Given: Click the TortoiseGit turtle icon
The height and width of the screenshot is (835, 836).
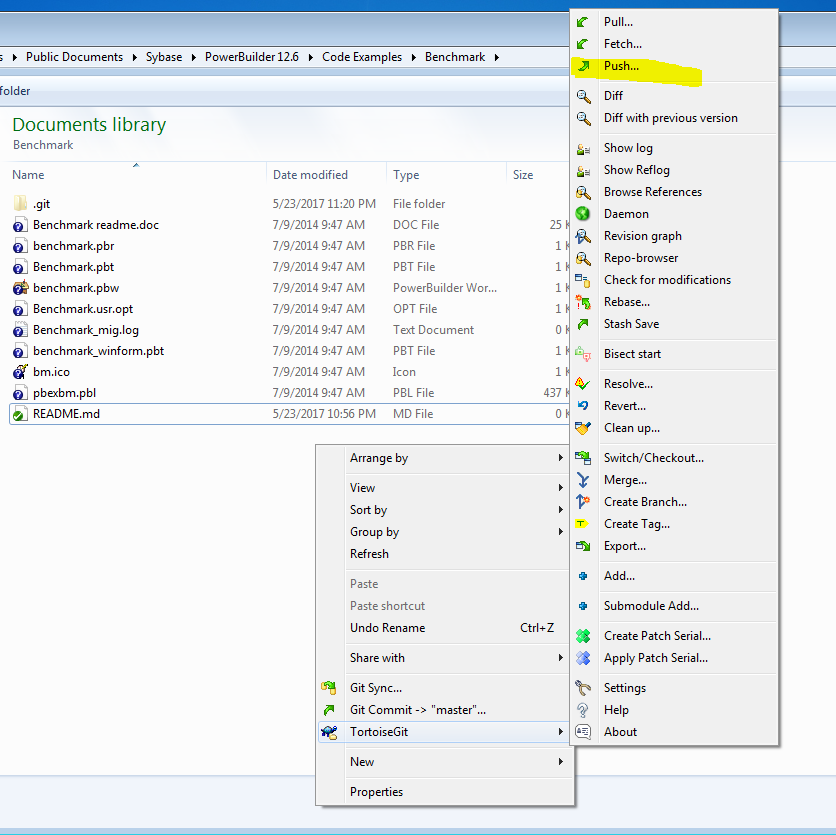Looking at the screenshot, I should click(329, 732).
